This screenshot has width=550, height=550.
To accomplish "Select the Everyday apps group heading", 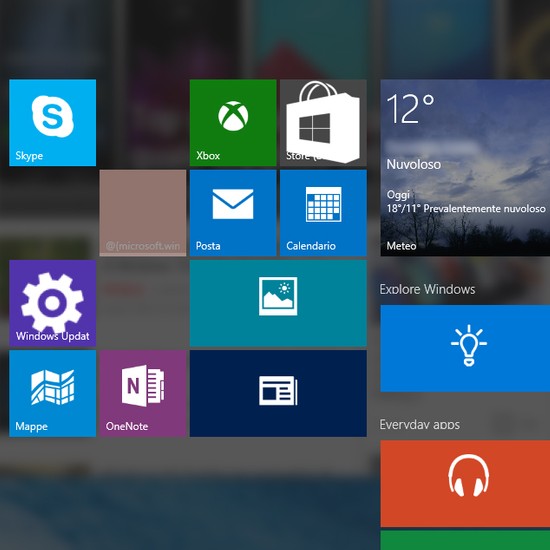I will tap(420, 424).
